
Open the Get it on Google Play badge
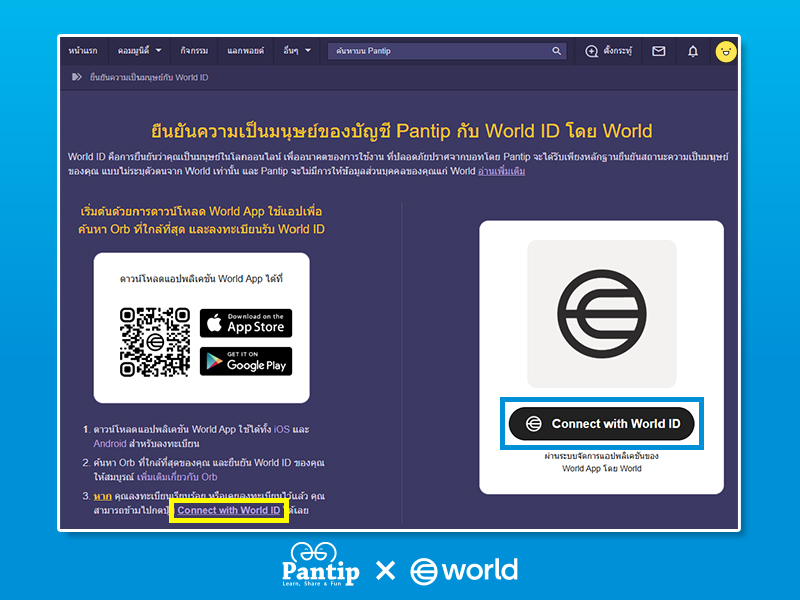point(246,361)
